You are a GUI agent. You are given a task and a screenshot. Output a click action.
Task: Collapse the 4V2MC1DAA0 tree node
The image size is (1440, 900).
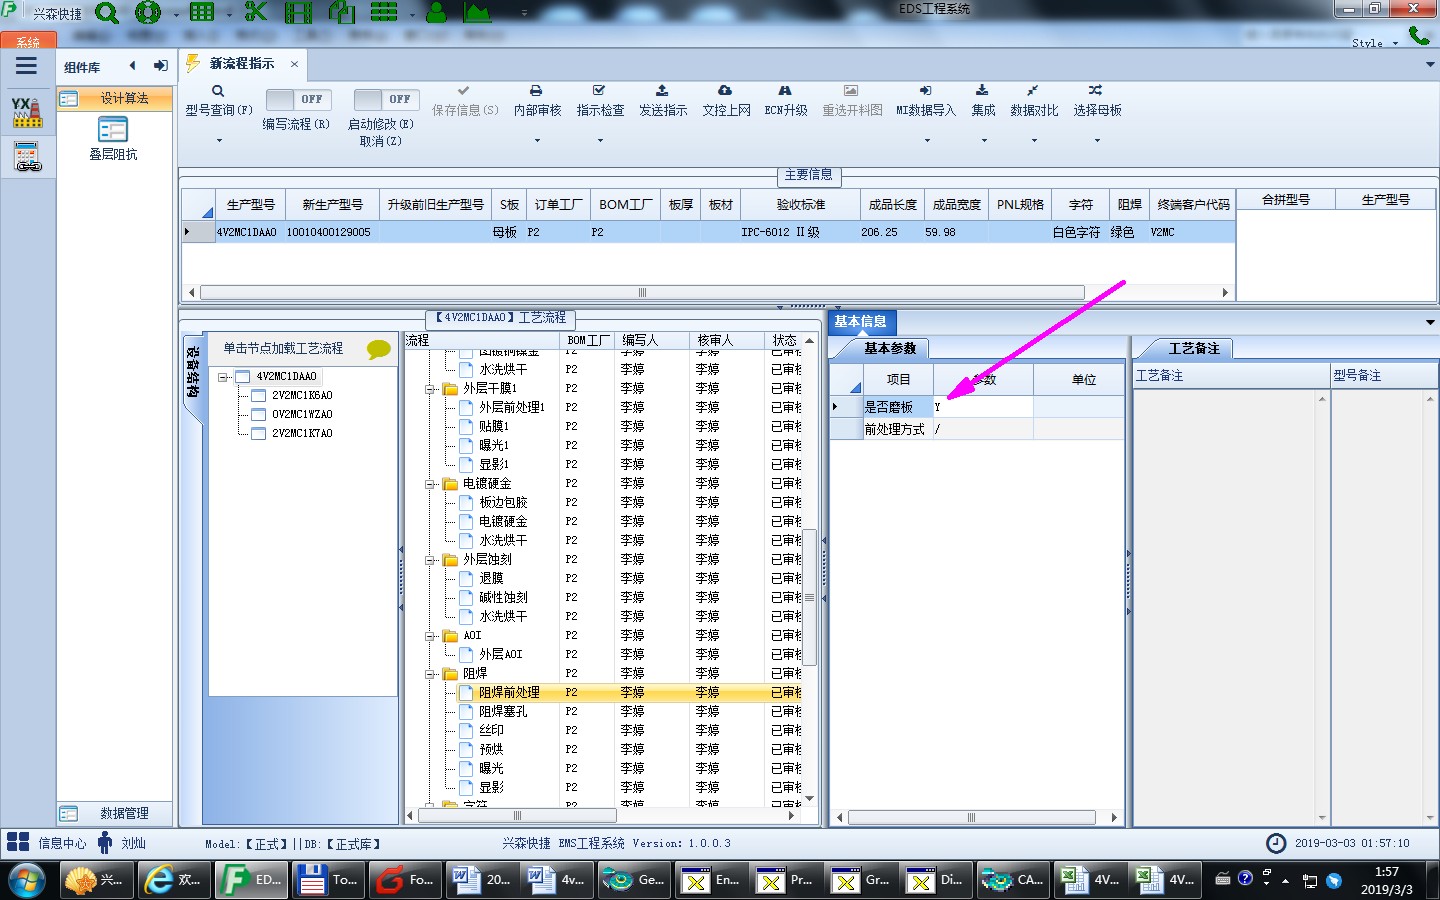(x=222, y=377)
